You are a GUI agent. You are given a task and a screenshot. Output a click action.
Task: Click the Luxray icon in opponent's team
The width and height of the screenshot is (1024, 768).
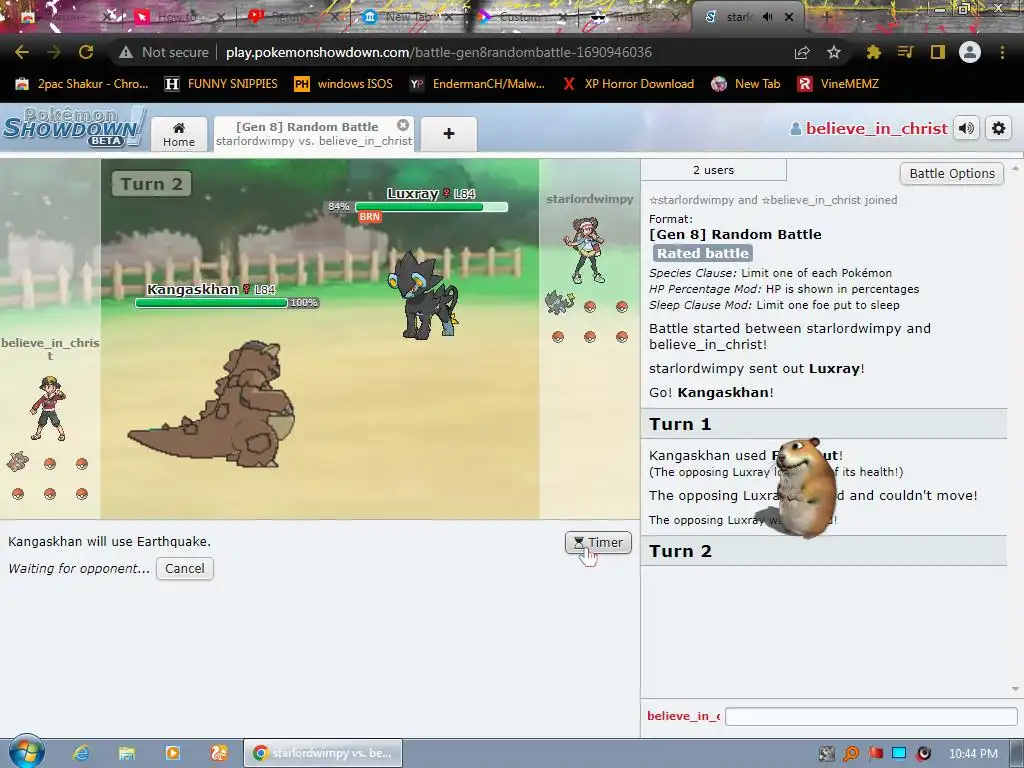point(559,302)
